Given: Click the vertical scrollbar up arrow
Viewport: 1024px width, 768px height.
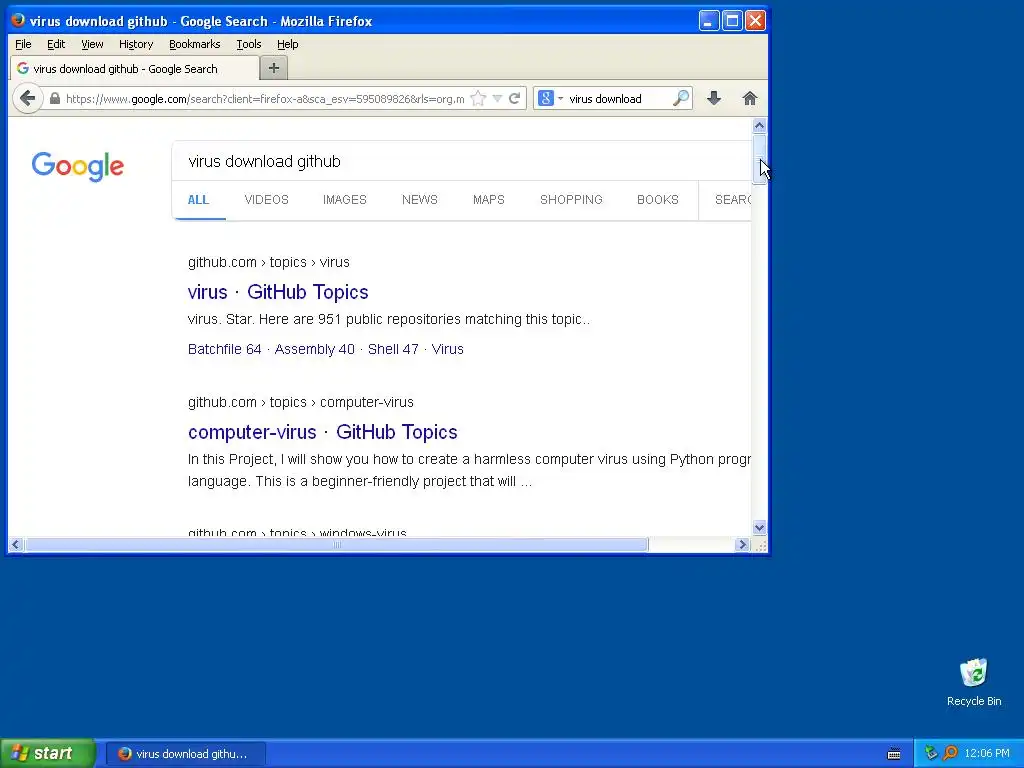Looking at the screenshot, I should (x=759, y=125).
